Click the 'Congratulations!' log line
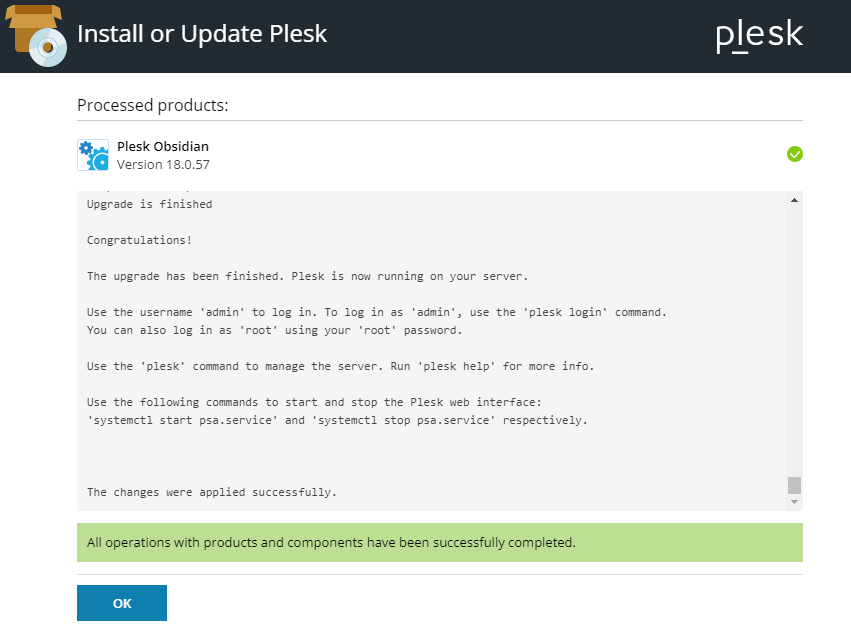This screenshot has width=851, height=625. pyautogui.click(x=139, y=240)
